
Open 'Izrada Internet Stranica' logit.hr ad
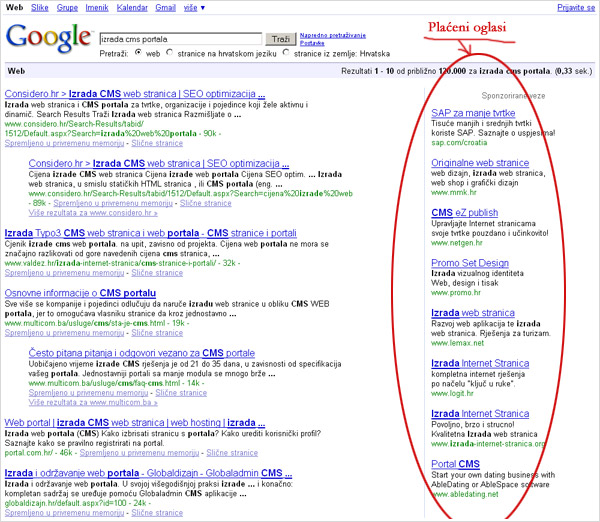click(x=480, y=364)
